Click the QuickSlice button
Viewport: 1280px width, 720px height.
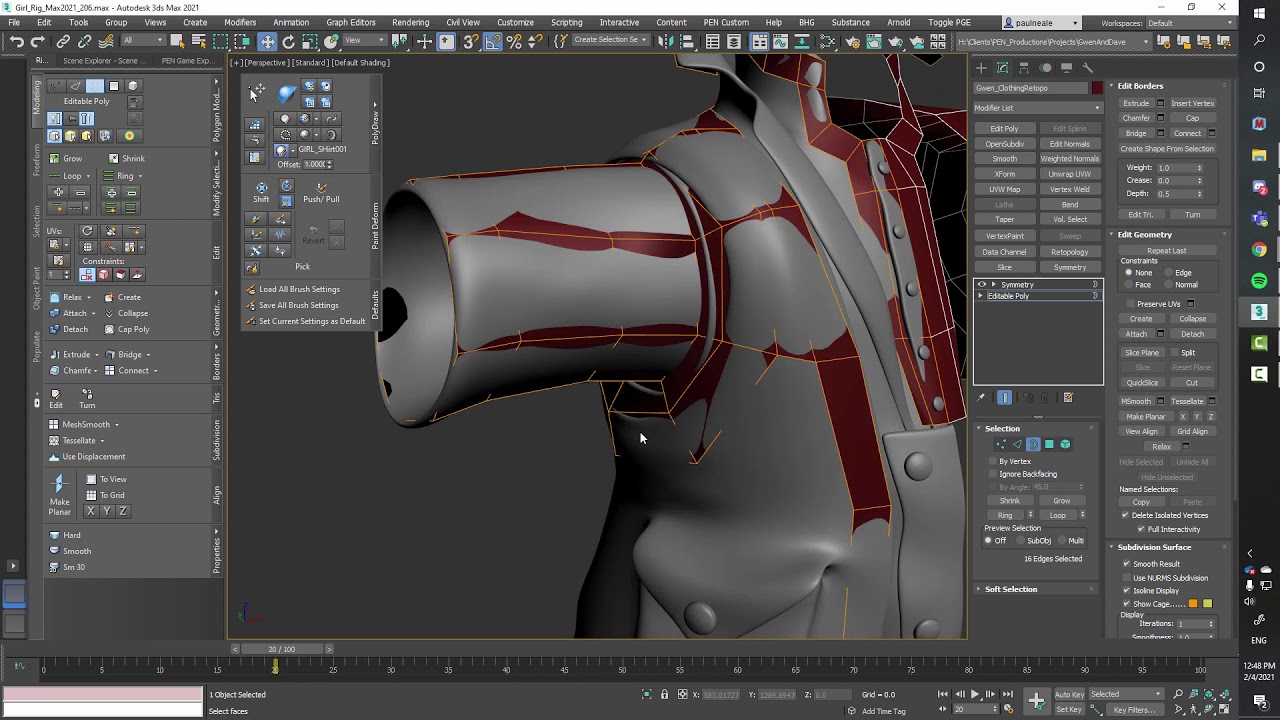tap(1142, 383)
